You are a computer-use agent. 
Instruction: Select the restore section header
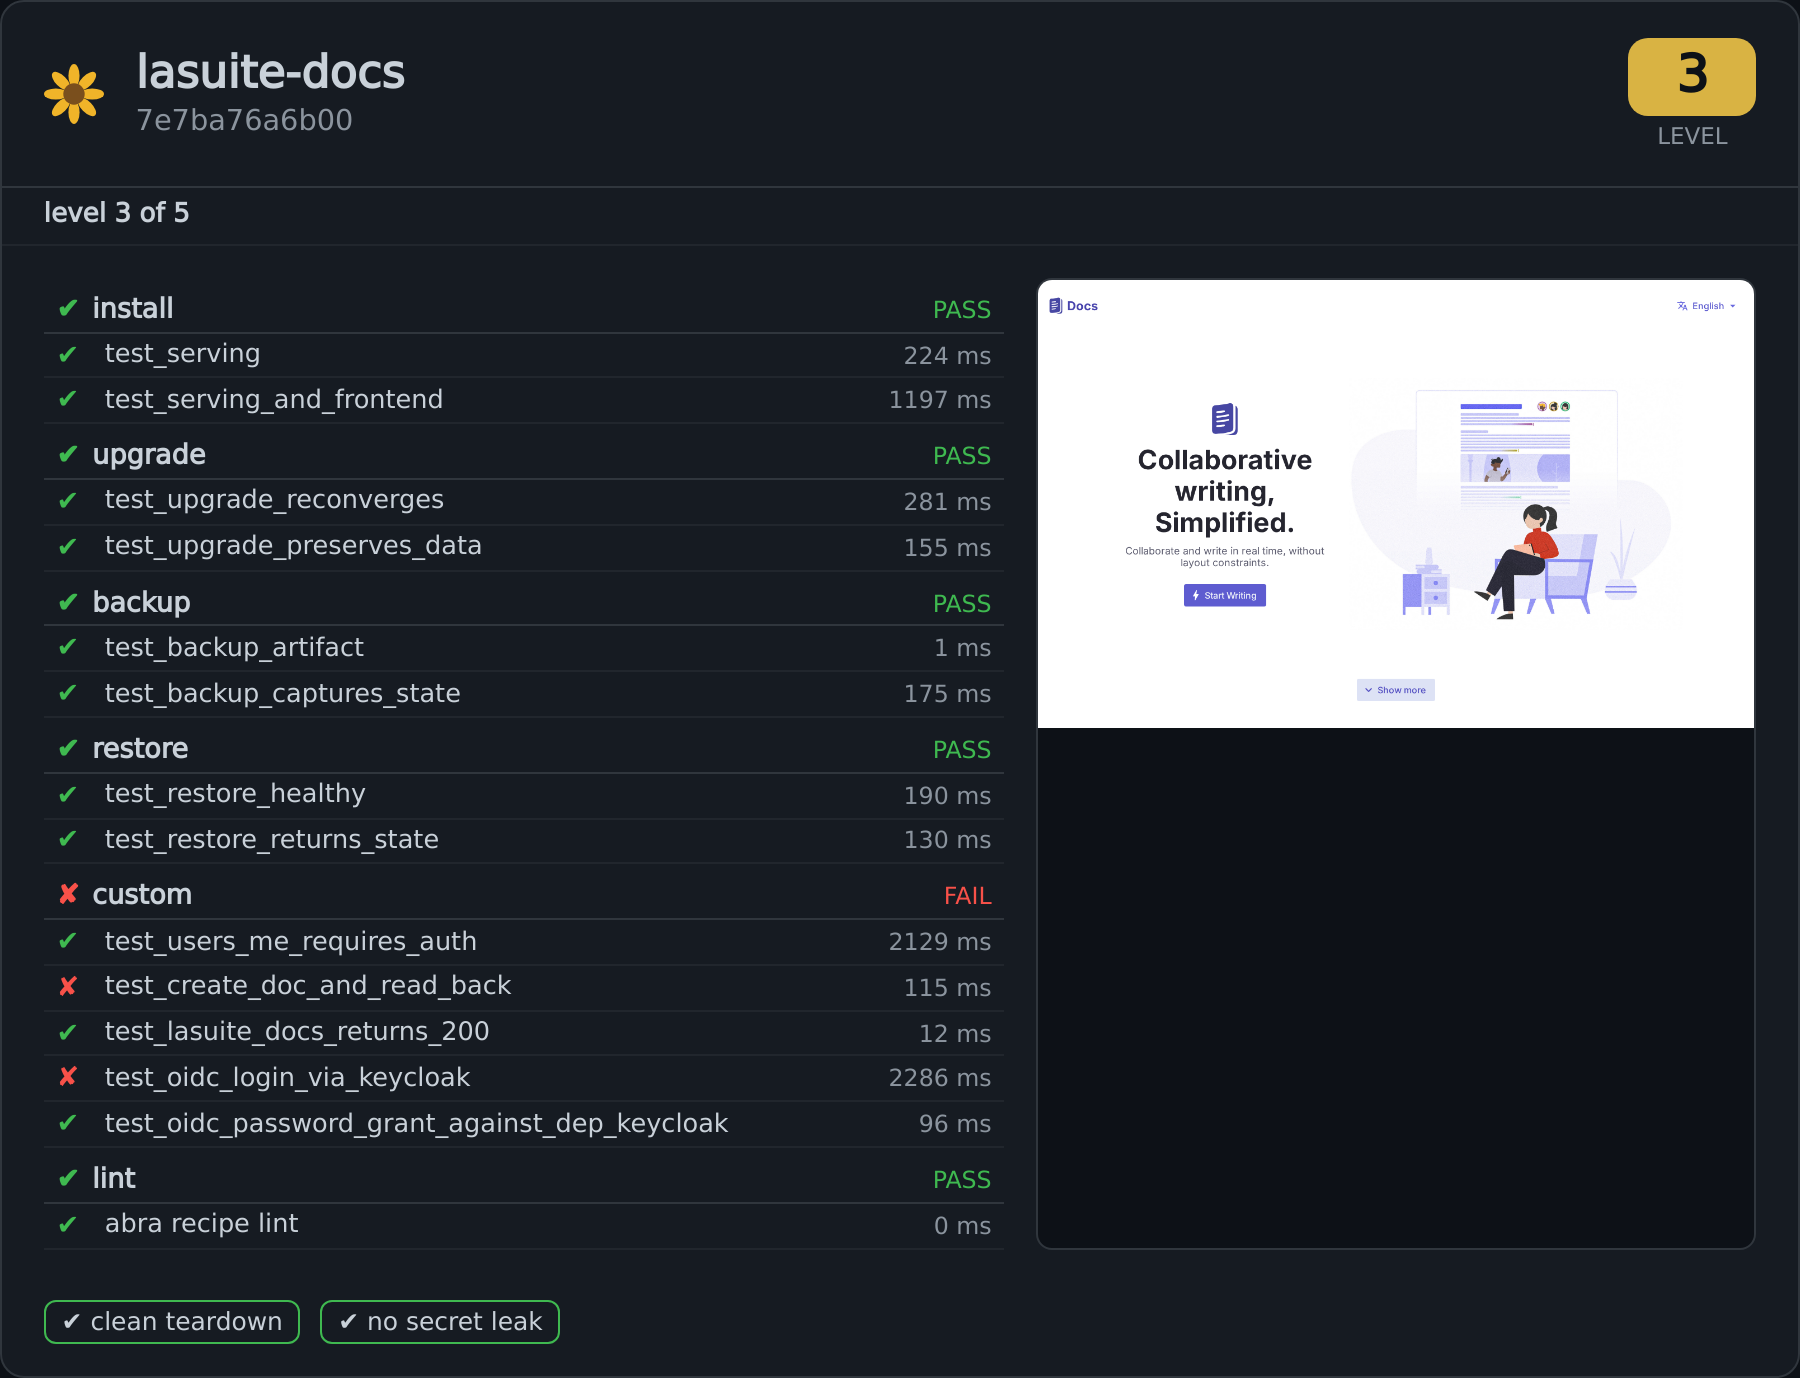pyautogui.click(x=524, y=749)
